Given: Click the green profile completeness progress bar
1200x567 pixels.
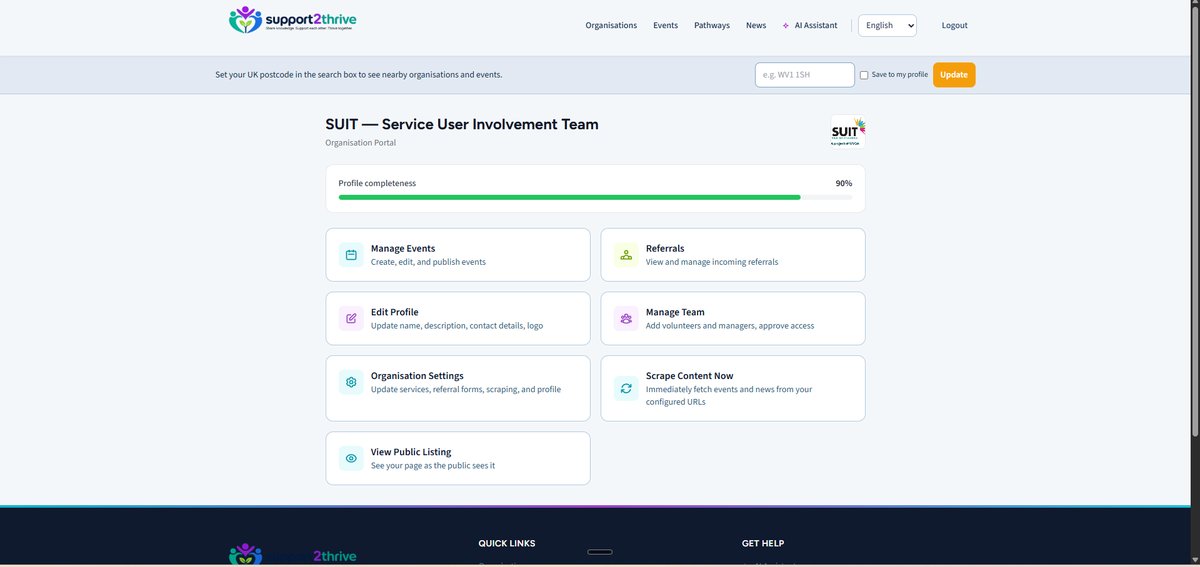Looking at the screenshot, I should tap(569, 197).
